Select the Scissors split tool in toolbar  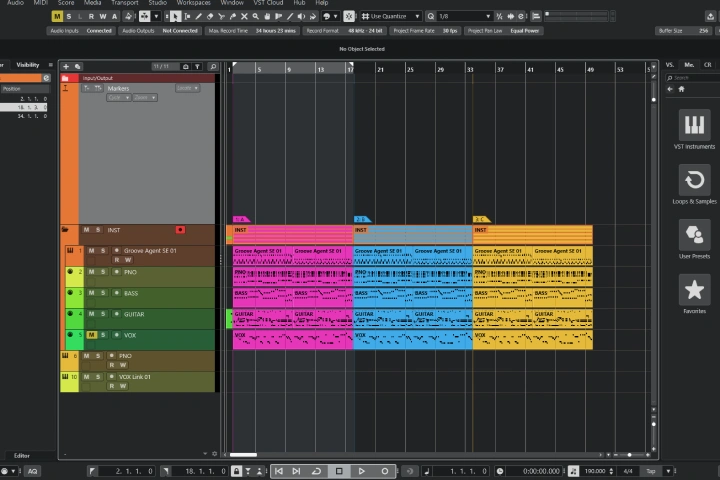pos(221,16)
